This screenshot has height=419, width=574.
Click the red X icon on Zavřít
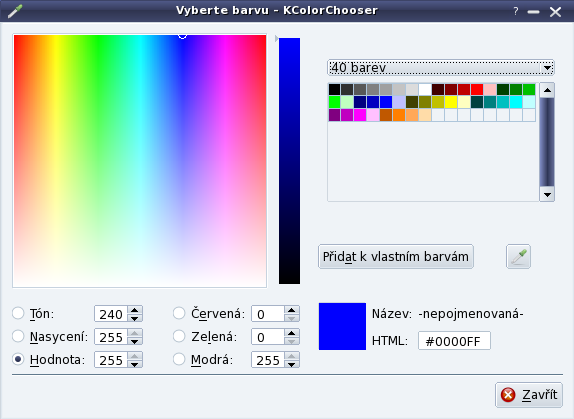point(508,395)
